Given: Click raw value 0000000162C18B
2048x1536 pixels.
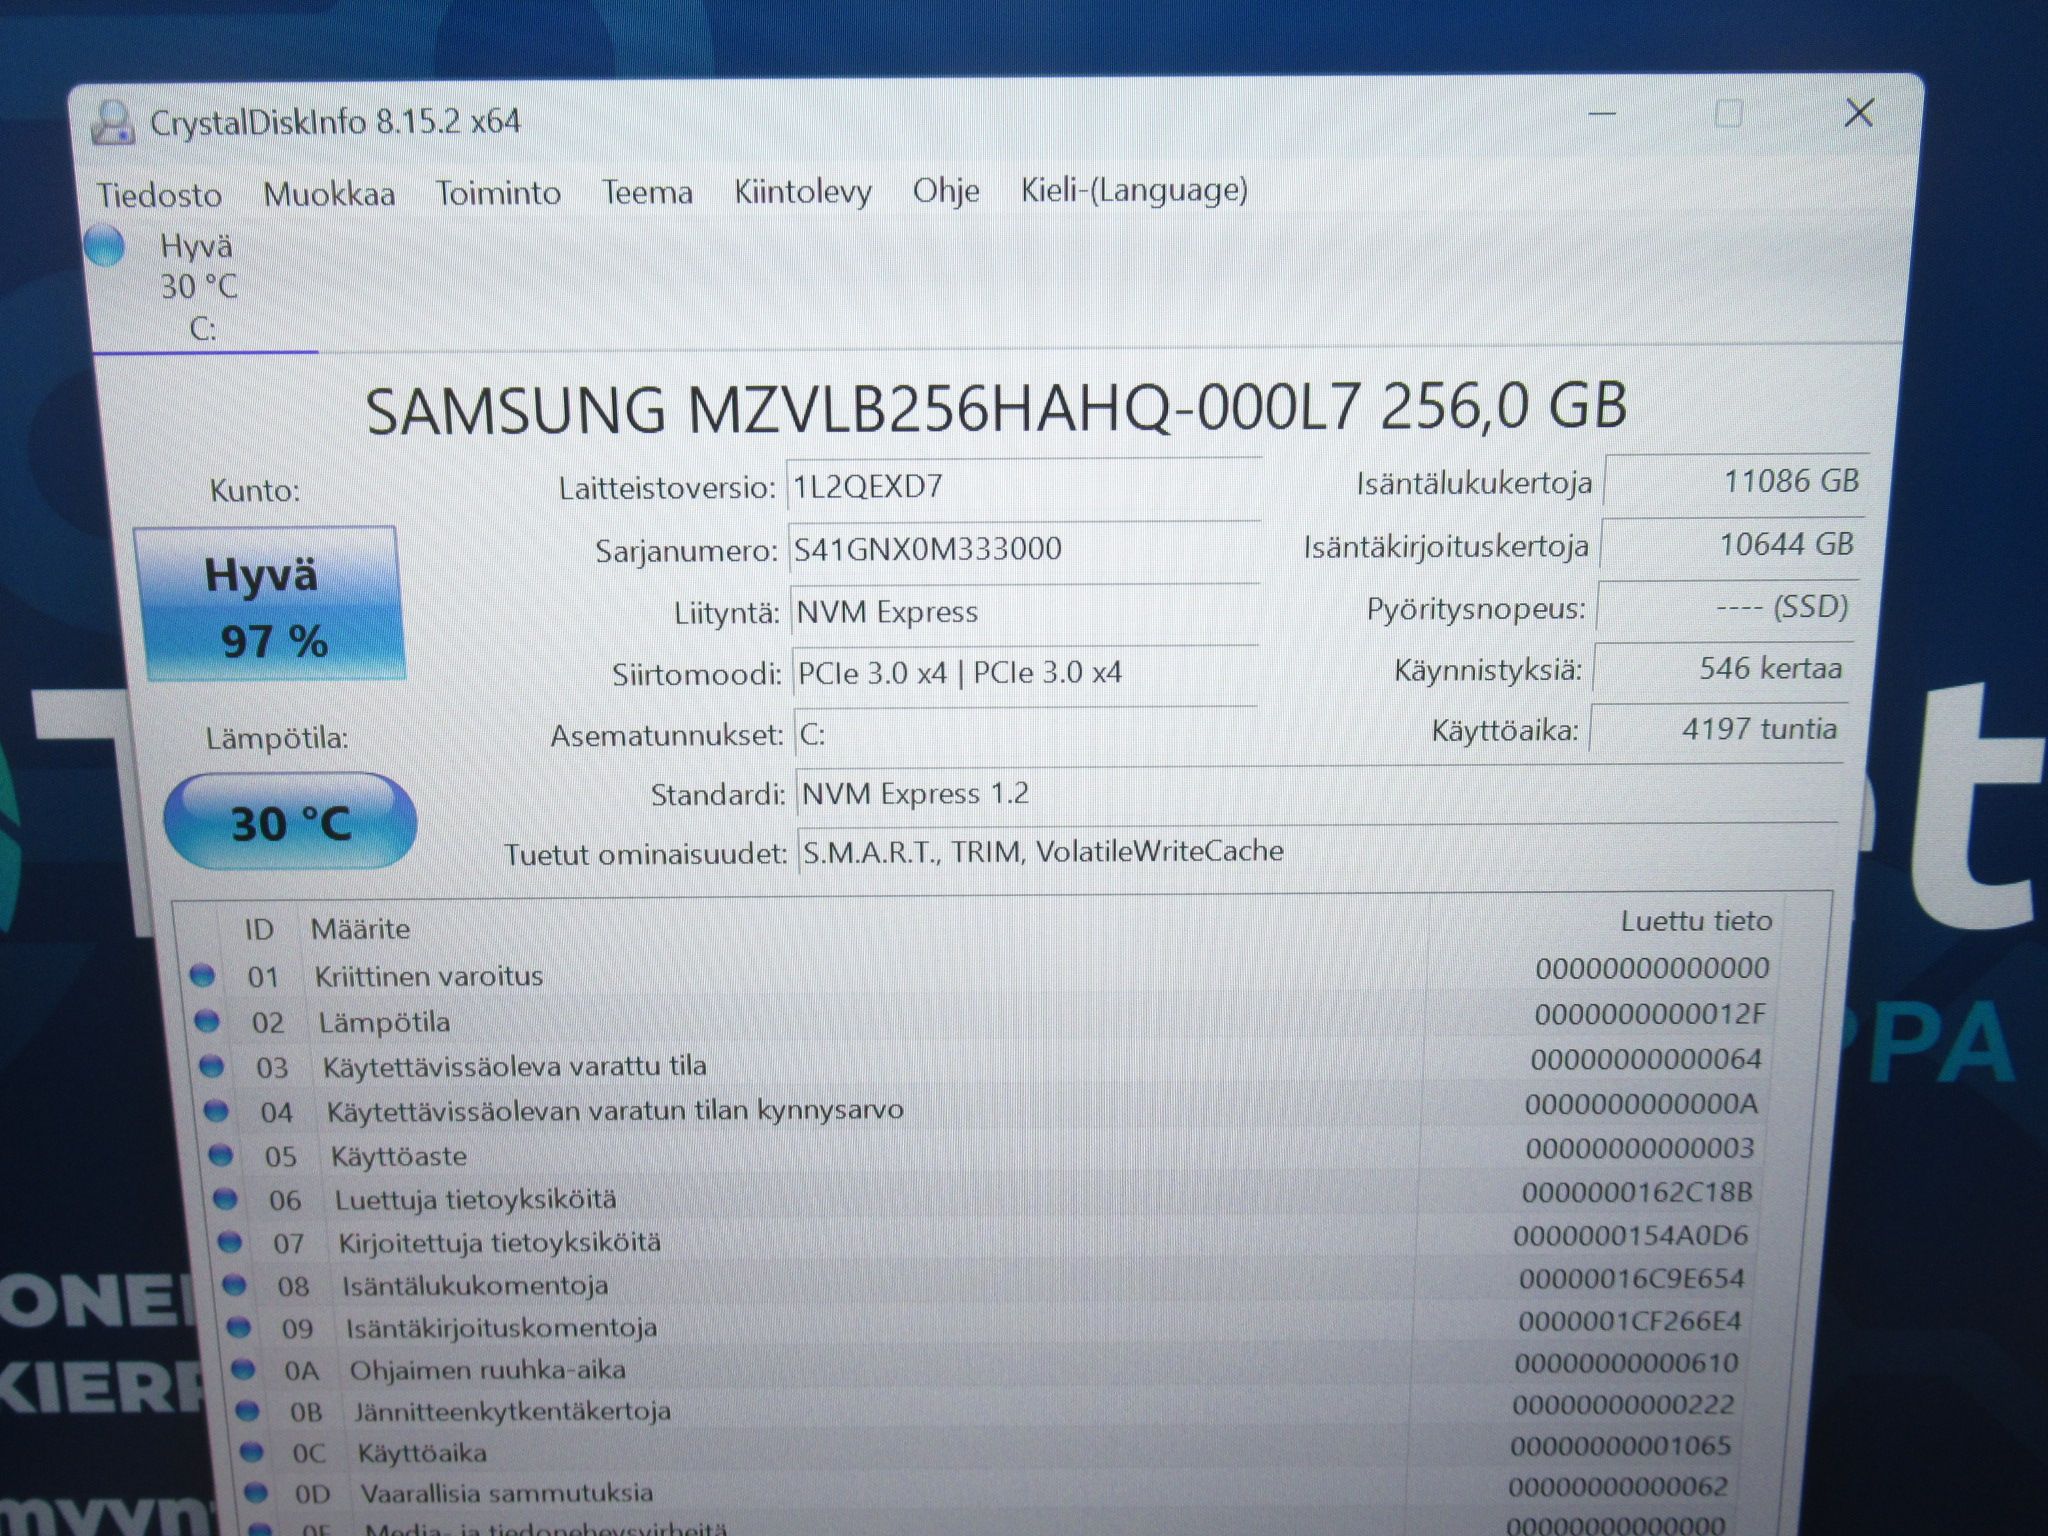Looking at the screenshot, I should point(1637,1192).
